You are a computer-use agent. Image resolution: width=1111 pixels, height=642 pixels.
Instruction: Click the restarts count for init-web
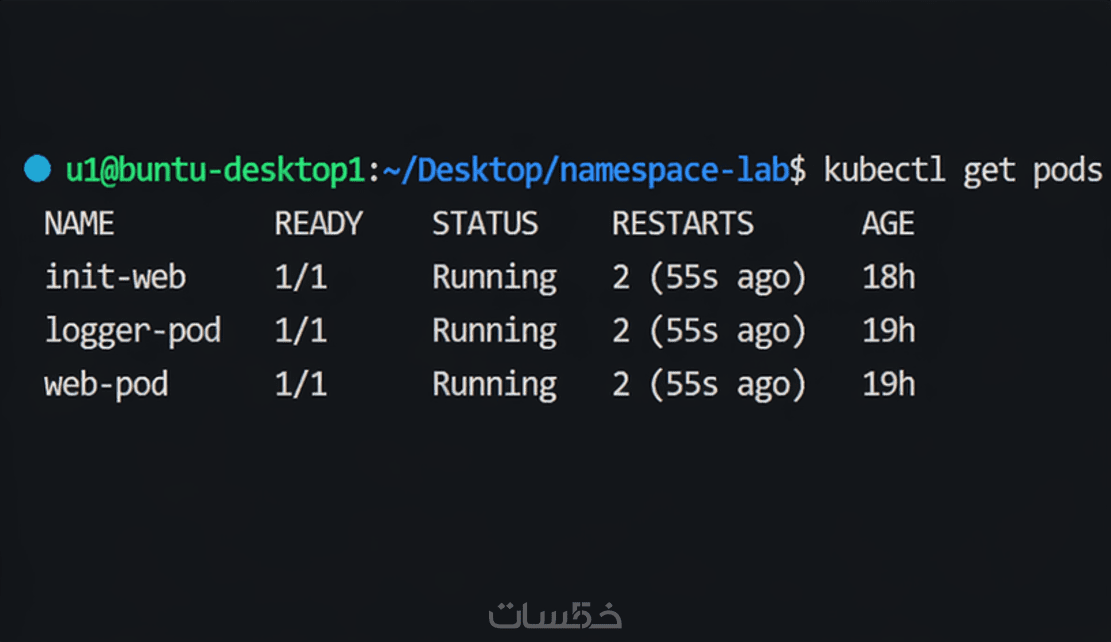pos(709,276)
